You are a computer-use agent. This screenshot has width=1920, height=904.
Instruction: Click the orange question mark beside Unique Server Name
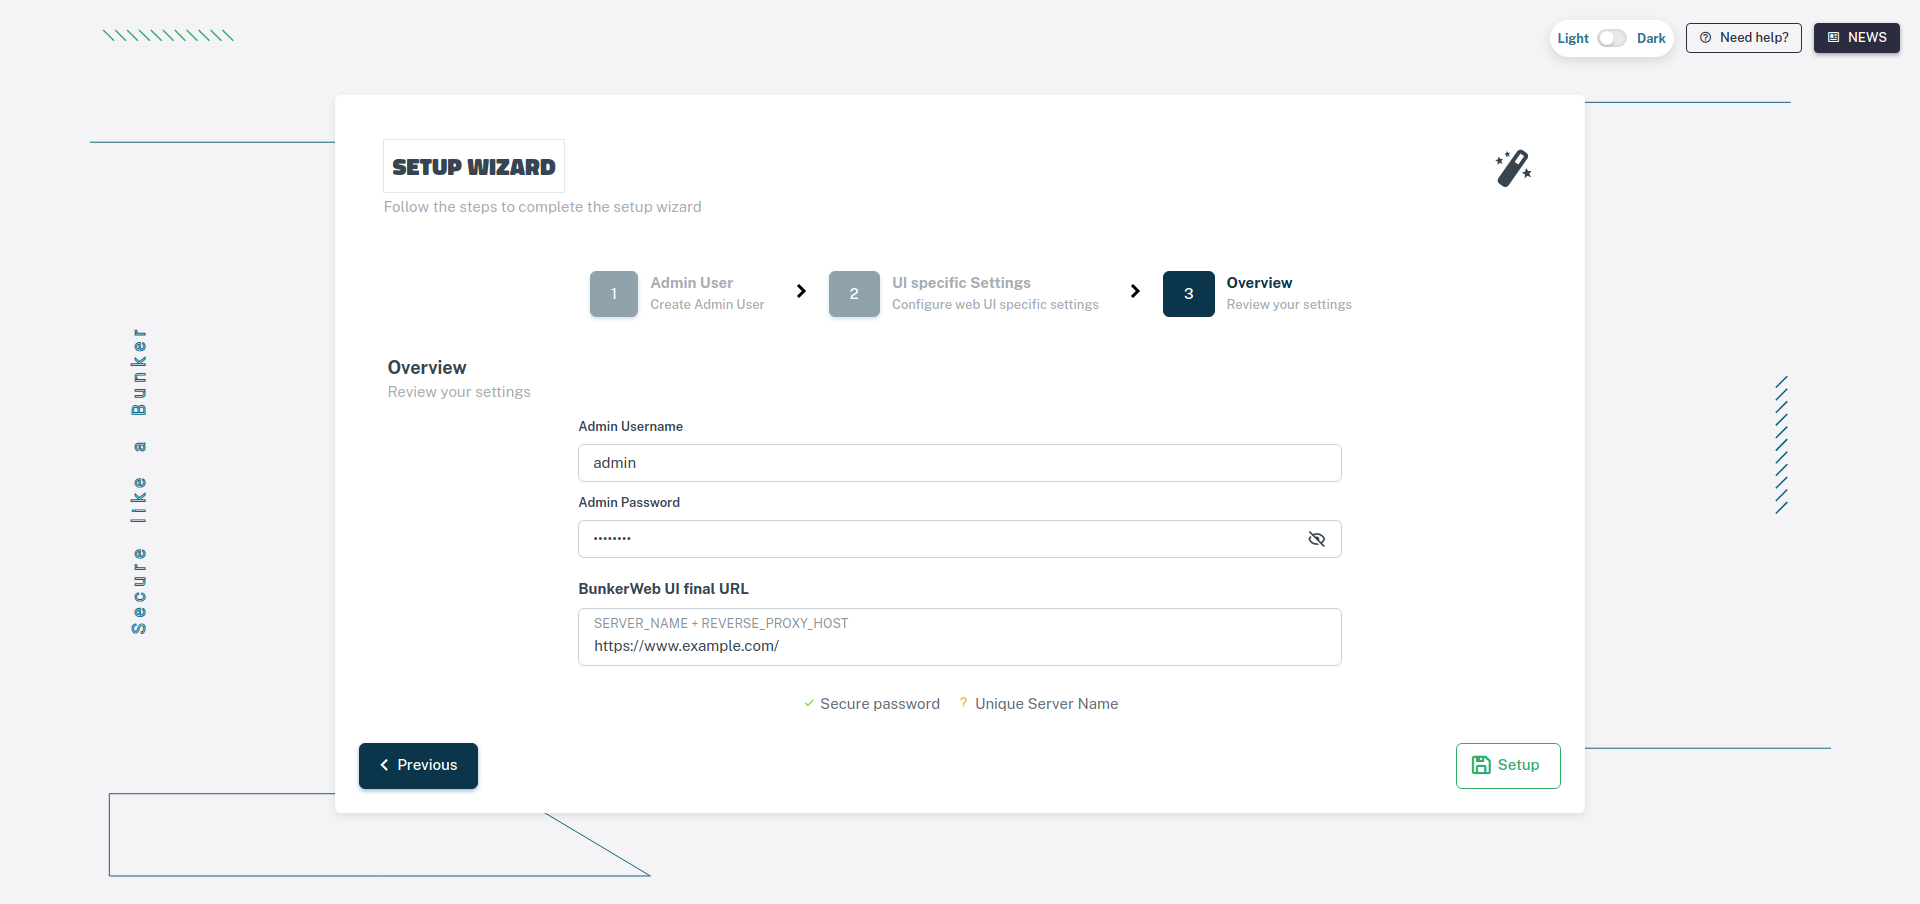[963, 704]
